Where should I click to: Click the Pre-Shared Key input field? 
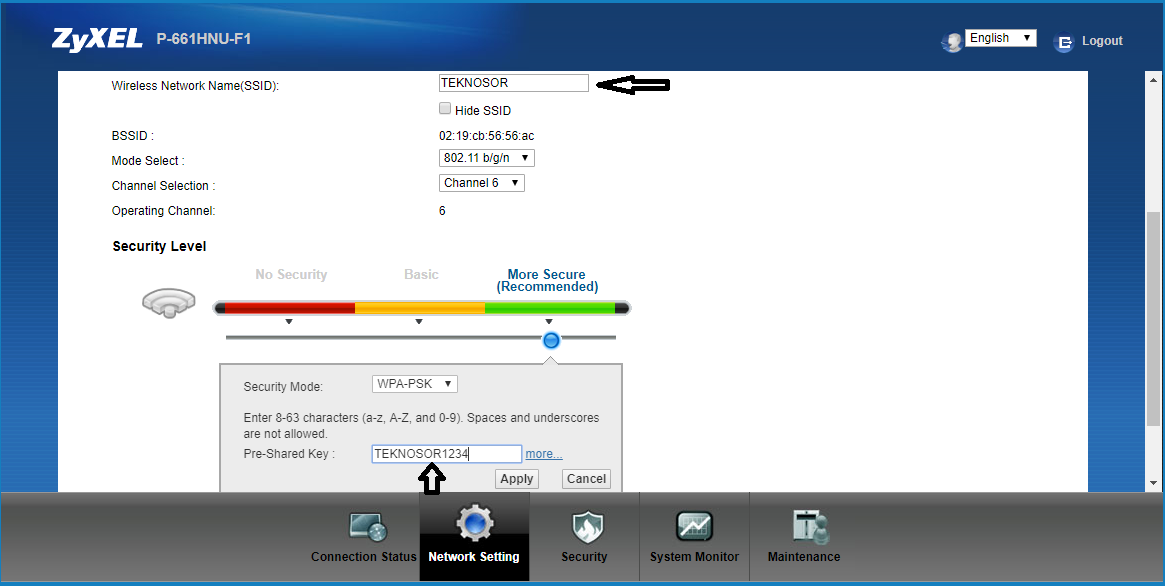[x=447, y=454]
